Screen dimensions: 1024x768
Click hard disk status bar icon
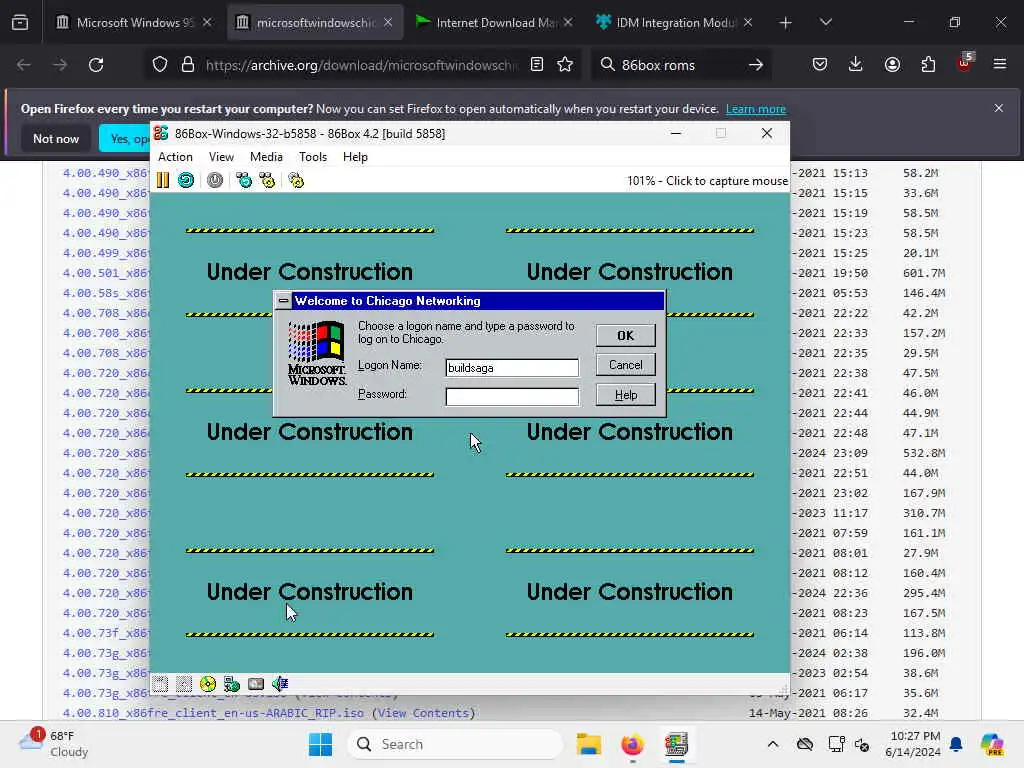point(256,684)
